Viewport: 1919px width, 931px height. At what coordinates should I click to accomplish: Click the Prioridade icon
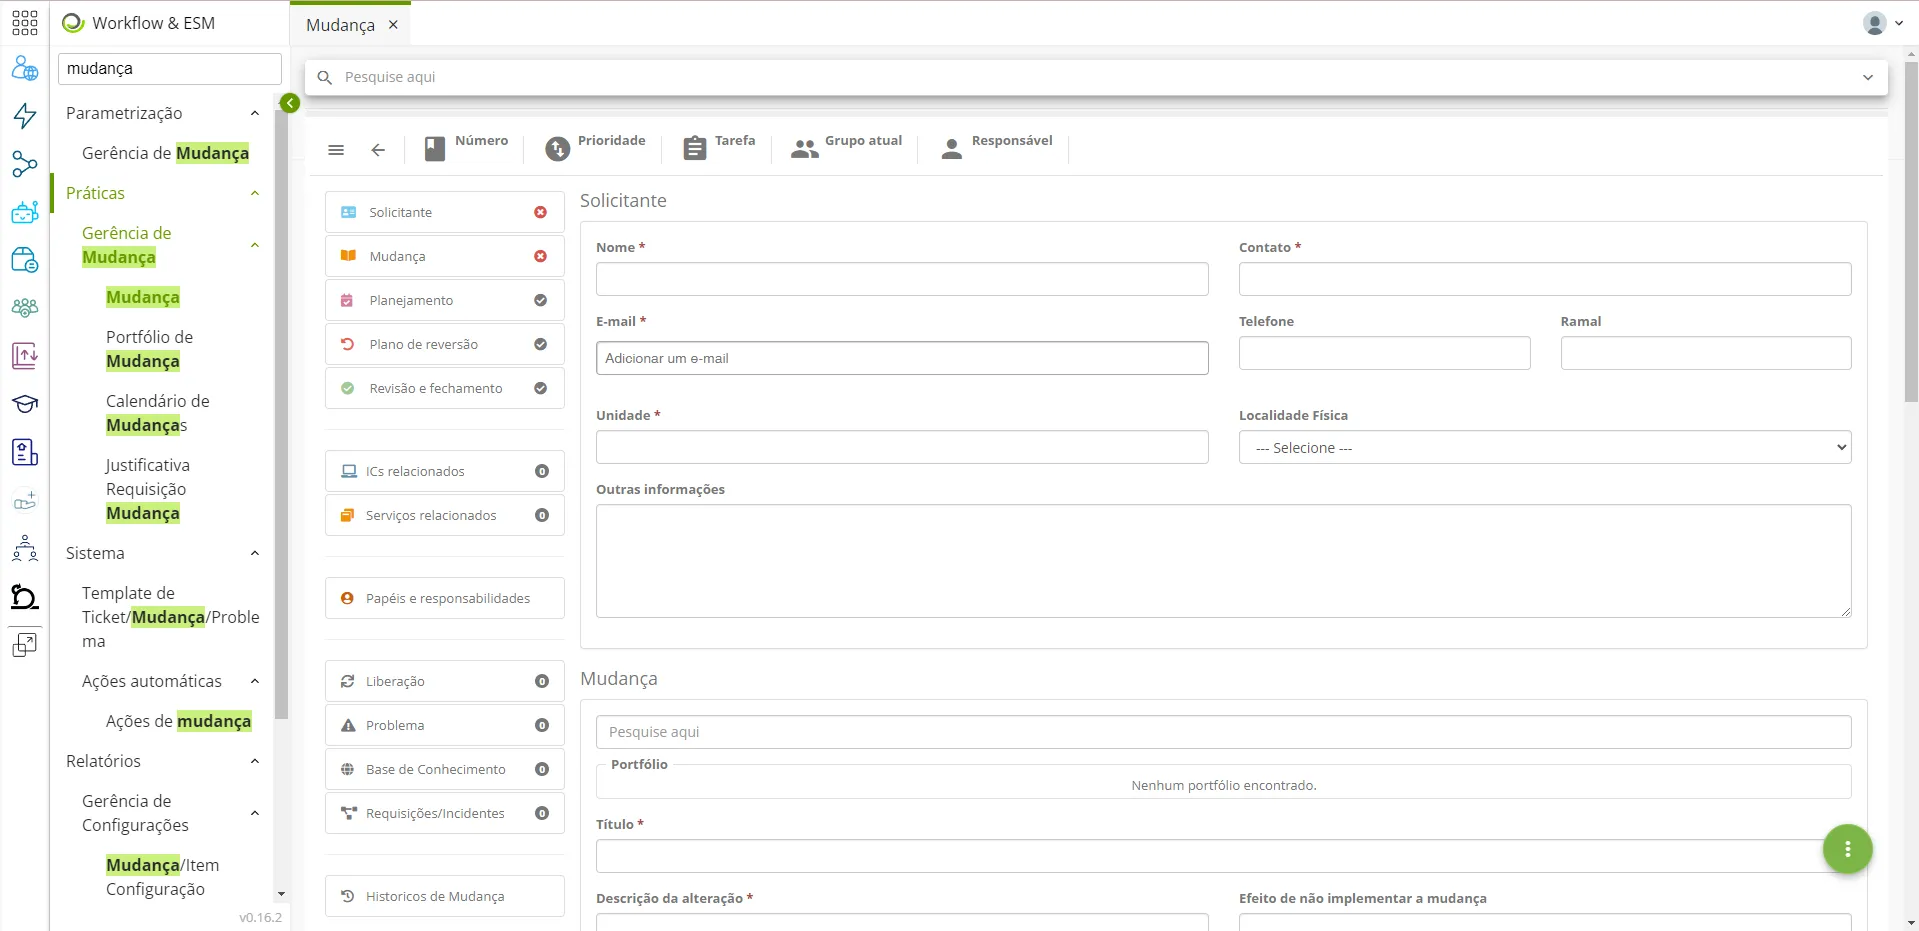pos(557,149)
